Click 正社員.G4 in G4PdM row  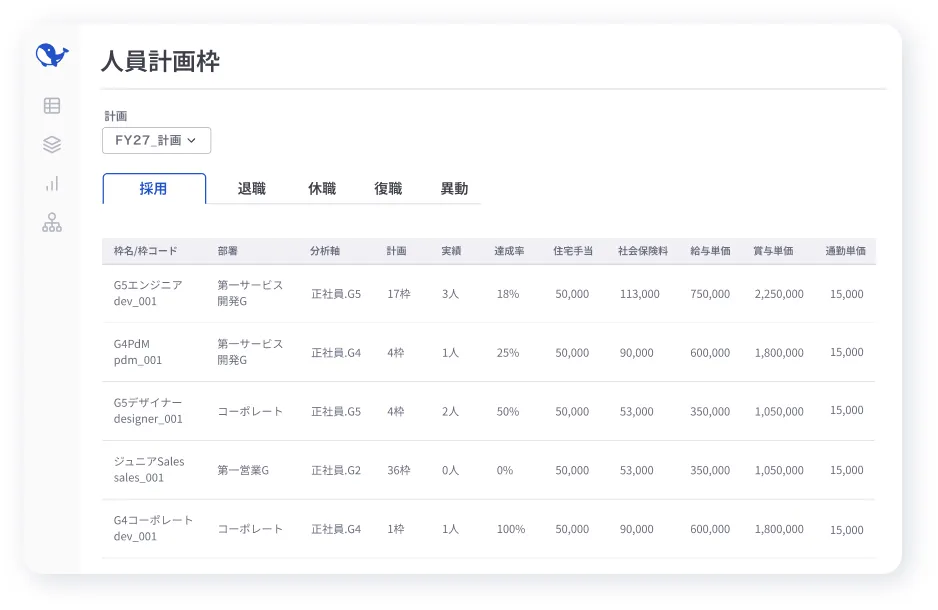(x=336, y=353)
